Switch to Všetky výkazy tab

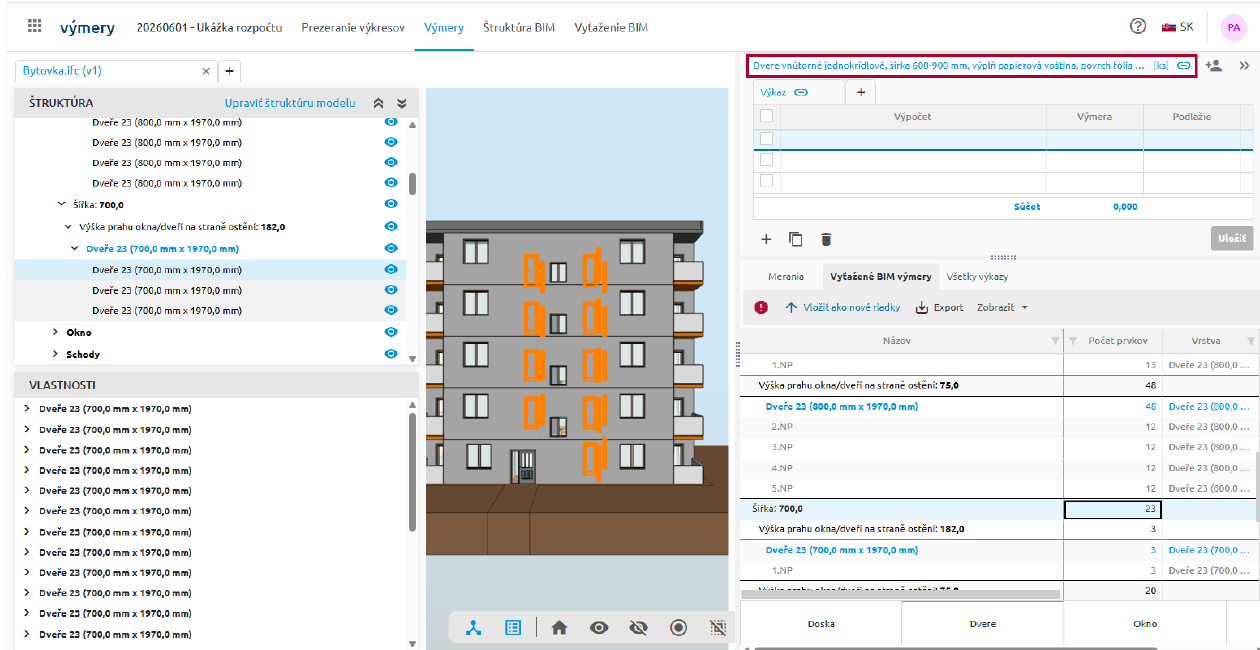tap(977, 276)
